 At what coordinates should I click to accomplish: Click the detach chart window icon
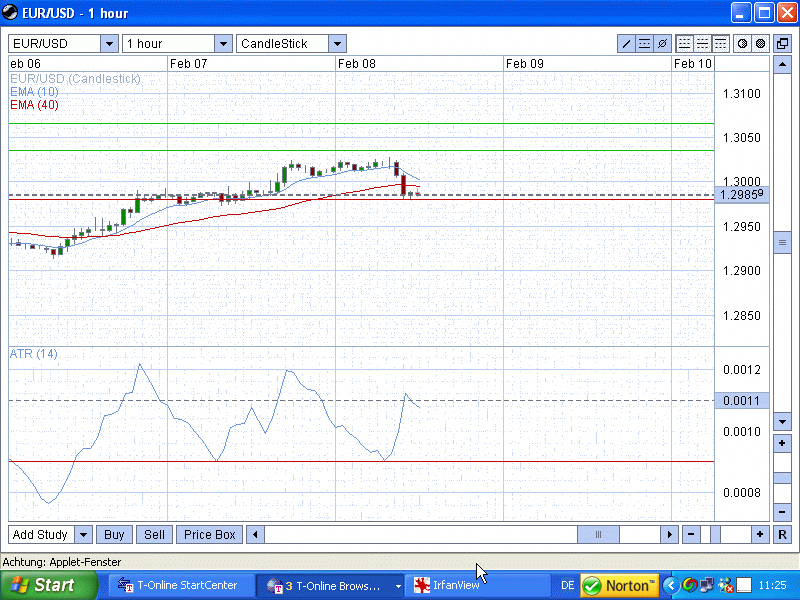[x=782, y=44]
